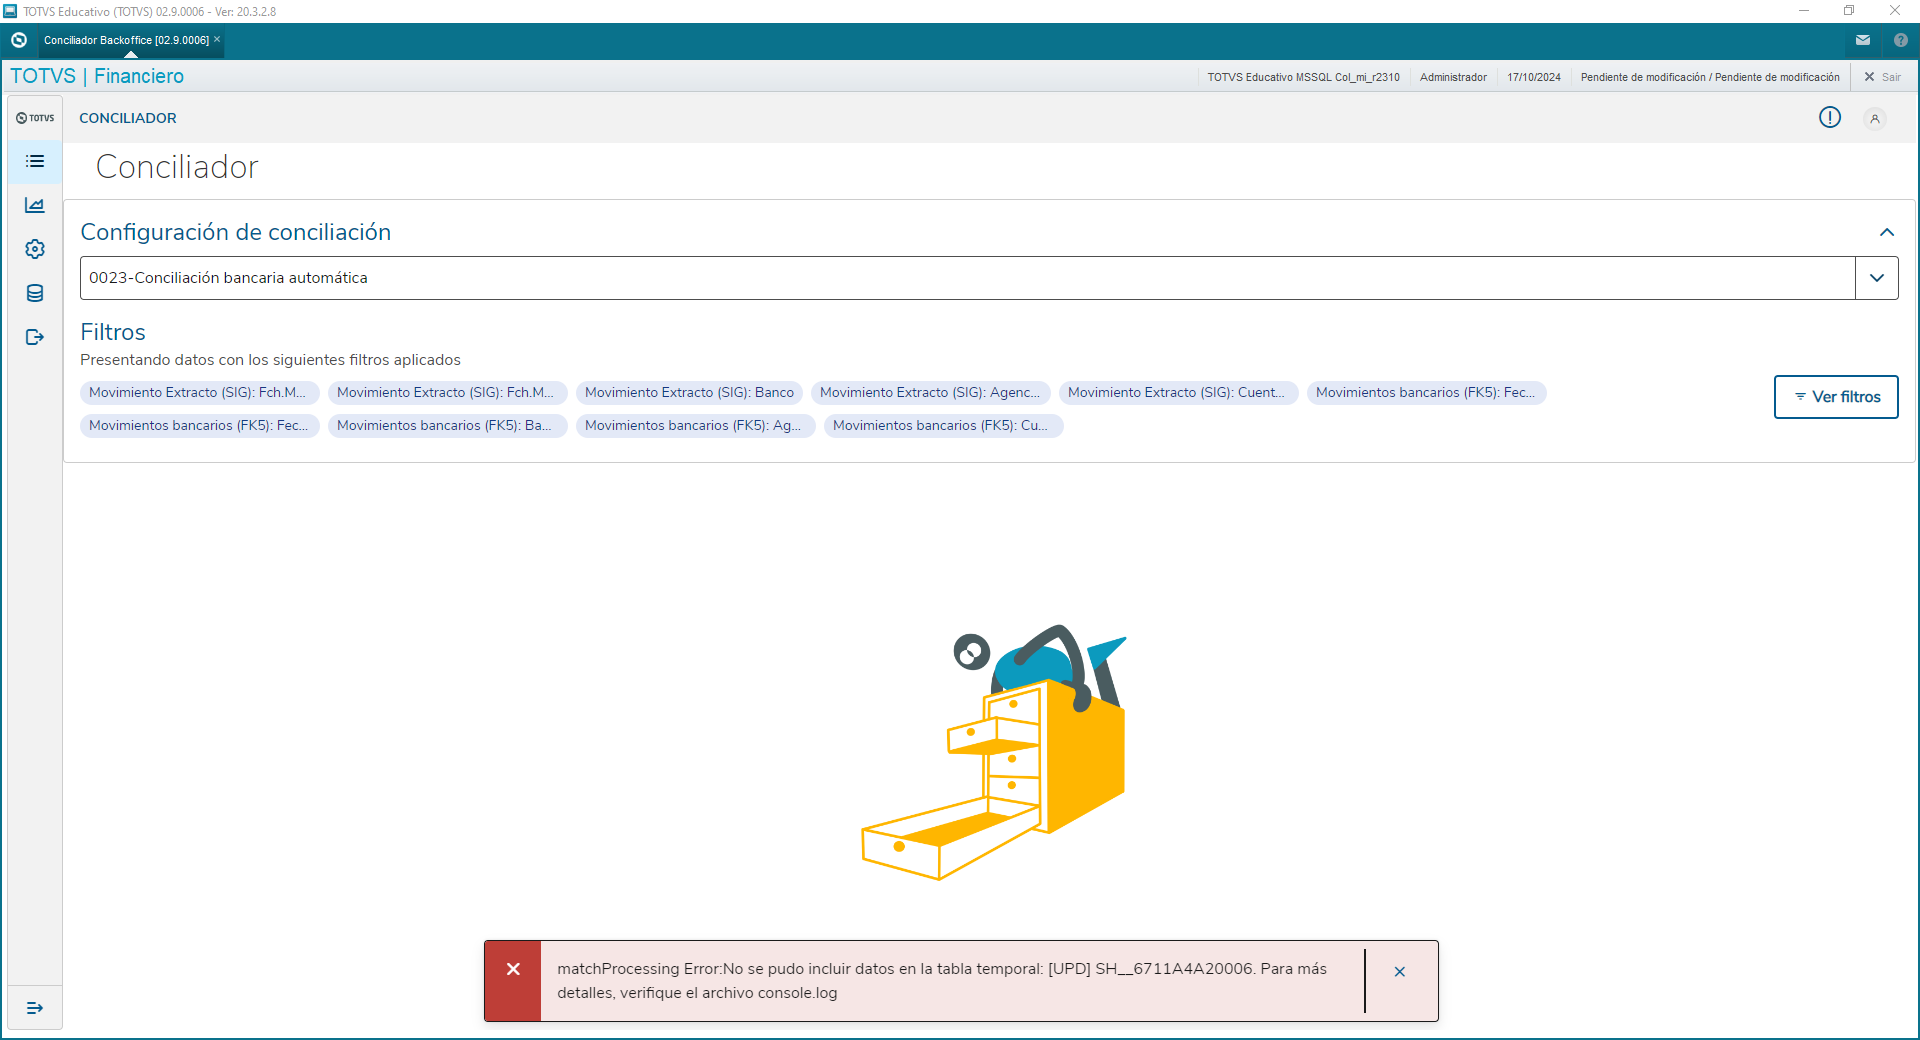Click the Movimientos bancarios (FK5): Ba... chip
The height and width of the screenshot is (1040, 1920).
[x=447, y=426]
